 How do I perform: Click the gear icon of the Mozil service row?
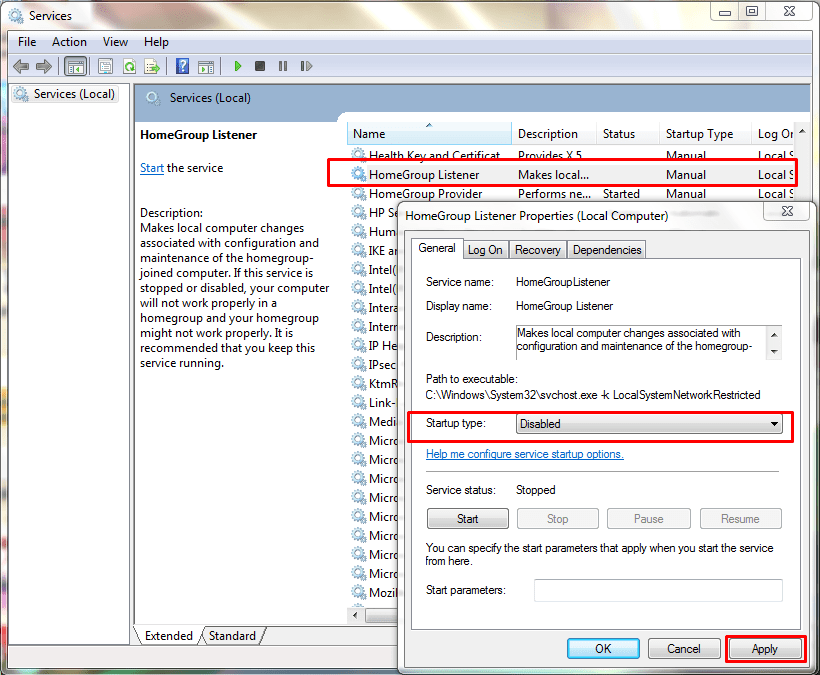[359, 592]
